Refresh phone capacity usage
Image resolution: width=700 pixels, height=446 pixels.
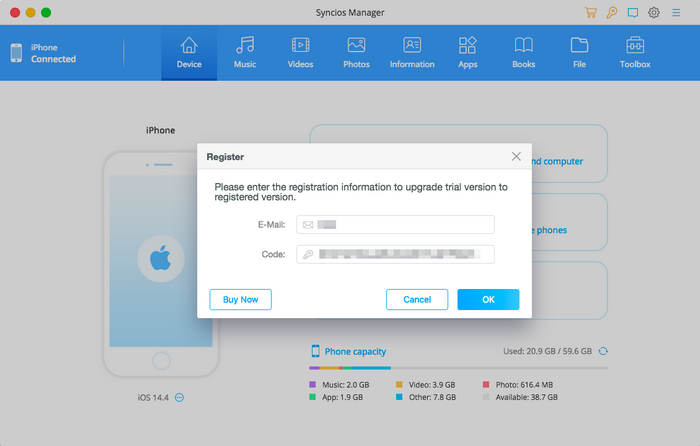coord(603,351)
